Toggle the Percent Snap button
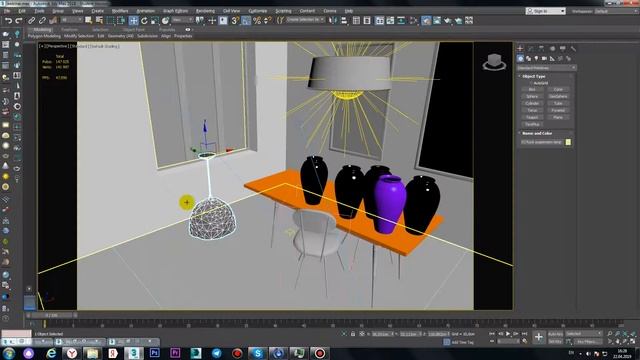Viewport: 640px width, 360px height. point(257,20)
